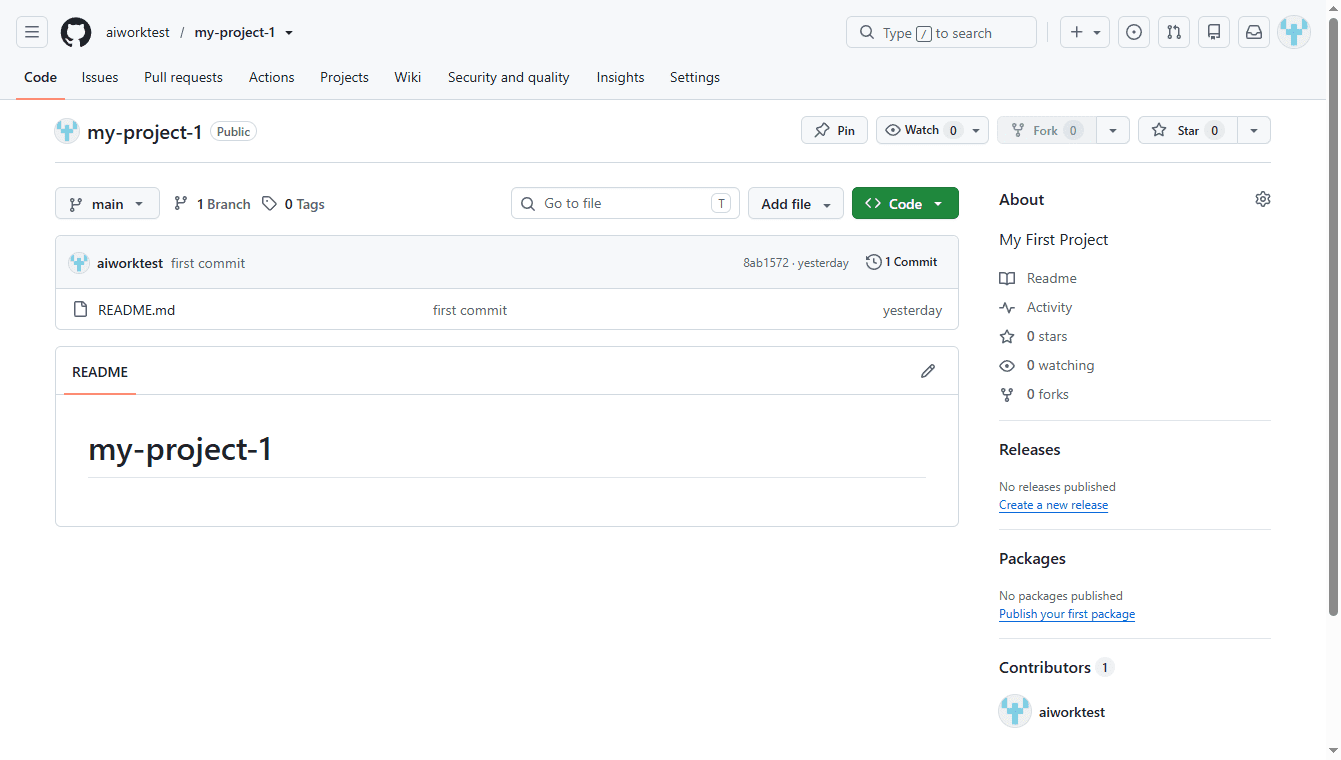
Task: Switch to the Pull requests tab
Action: [183, 77]
